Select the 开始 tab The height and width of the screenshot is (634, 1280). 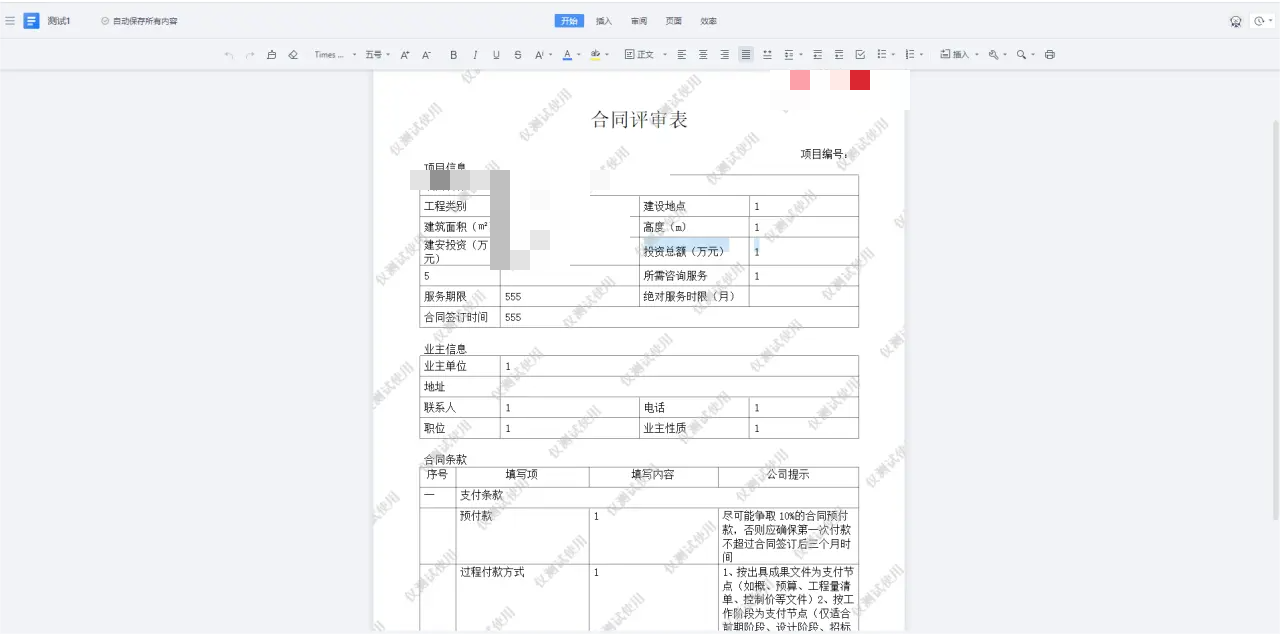tap(569, 21)
